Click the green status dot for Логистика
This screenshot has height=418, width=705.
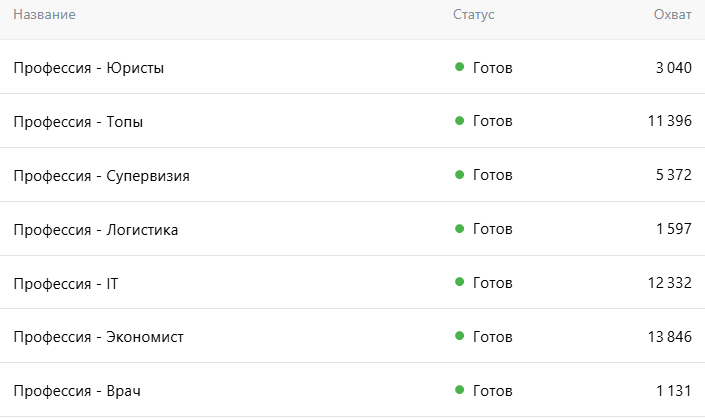click(460, 229)
